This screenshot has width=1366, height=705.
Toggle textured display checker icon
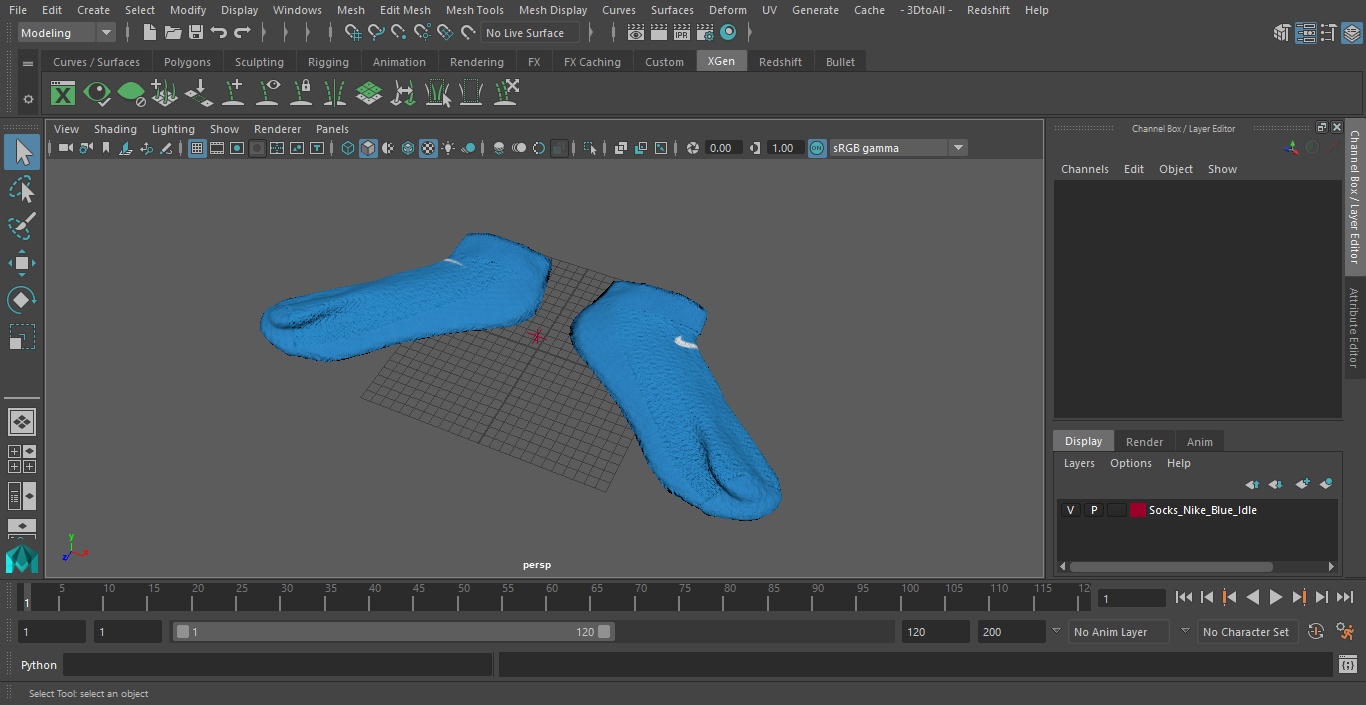(x=428, y=148)
